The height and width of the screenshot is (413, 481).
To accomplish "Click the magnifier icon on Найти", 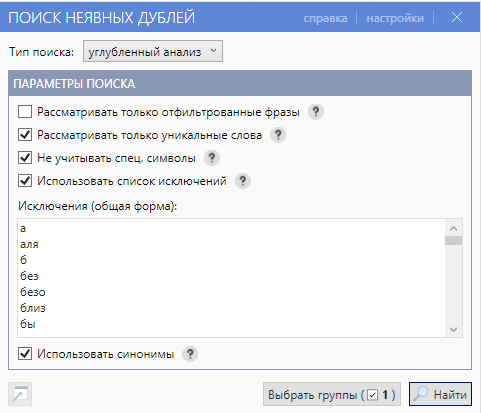I will [x=421, y=394].
